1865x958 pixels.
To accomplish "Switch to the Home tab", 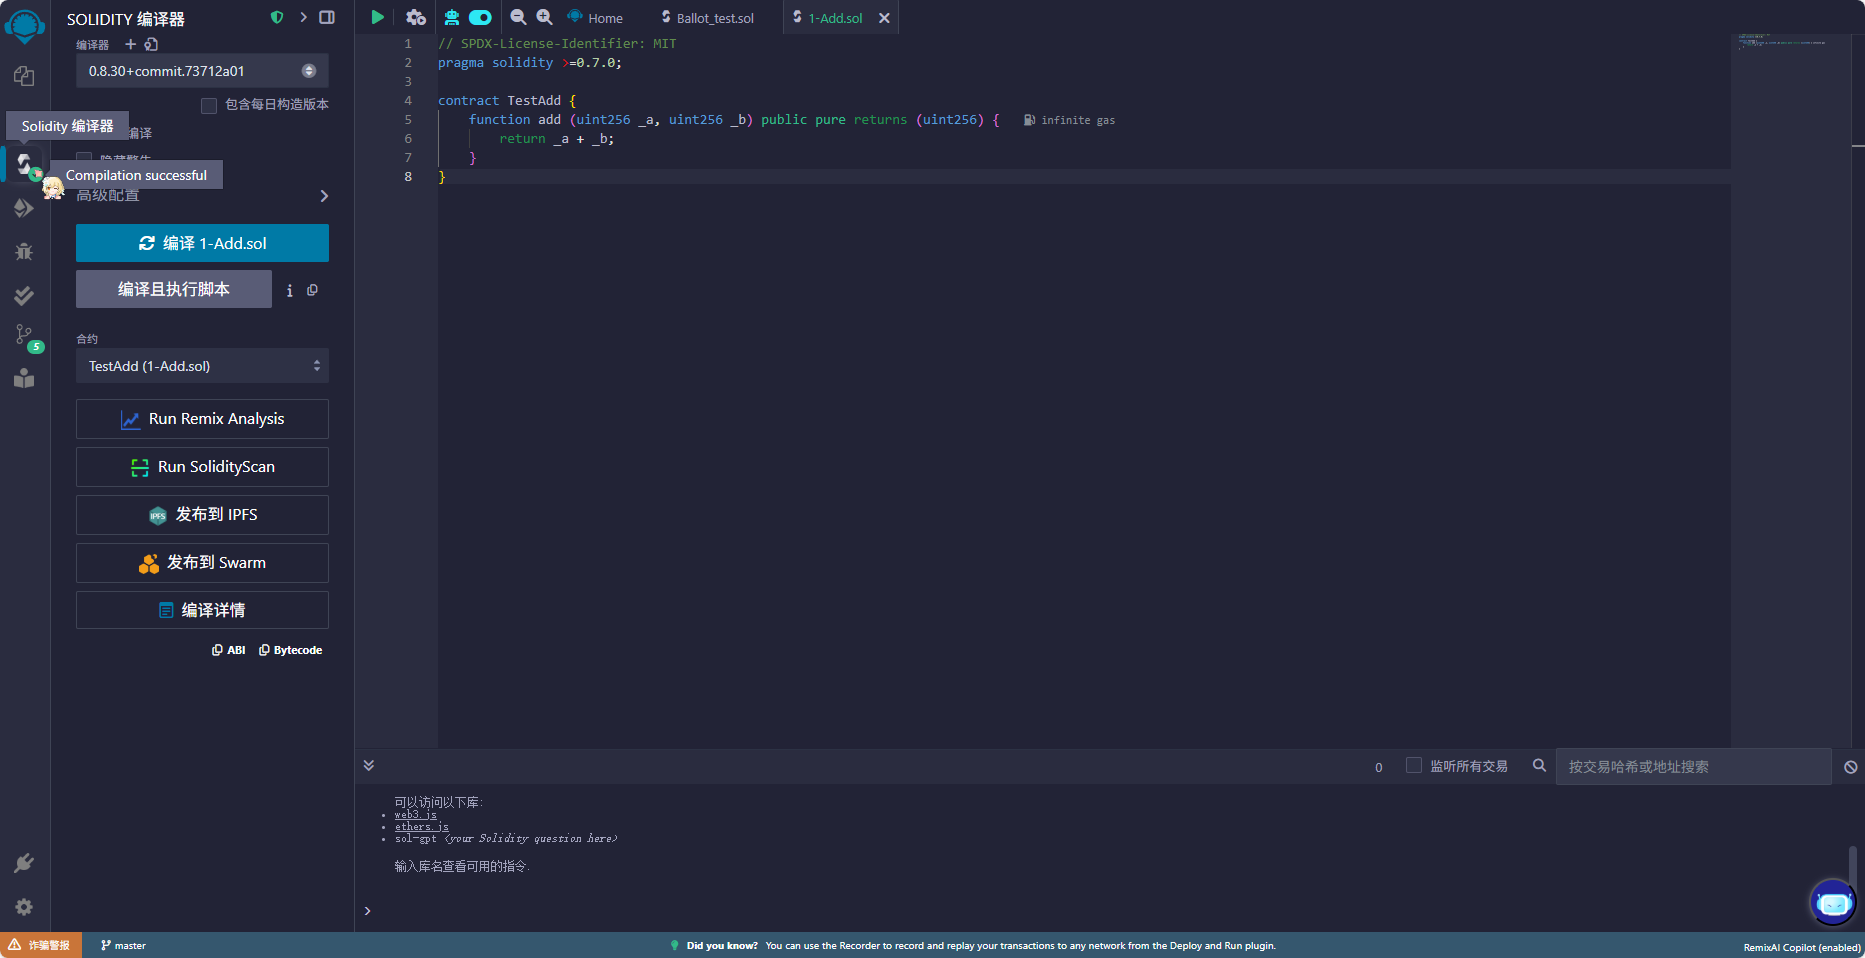I will (x=604, y=18).
